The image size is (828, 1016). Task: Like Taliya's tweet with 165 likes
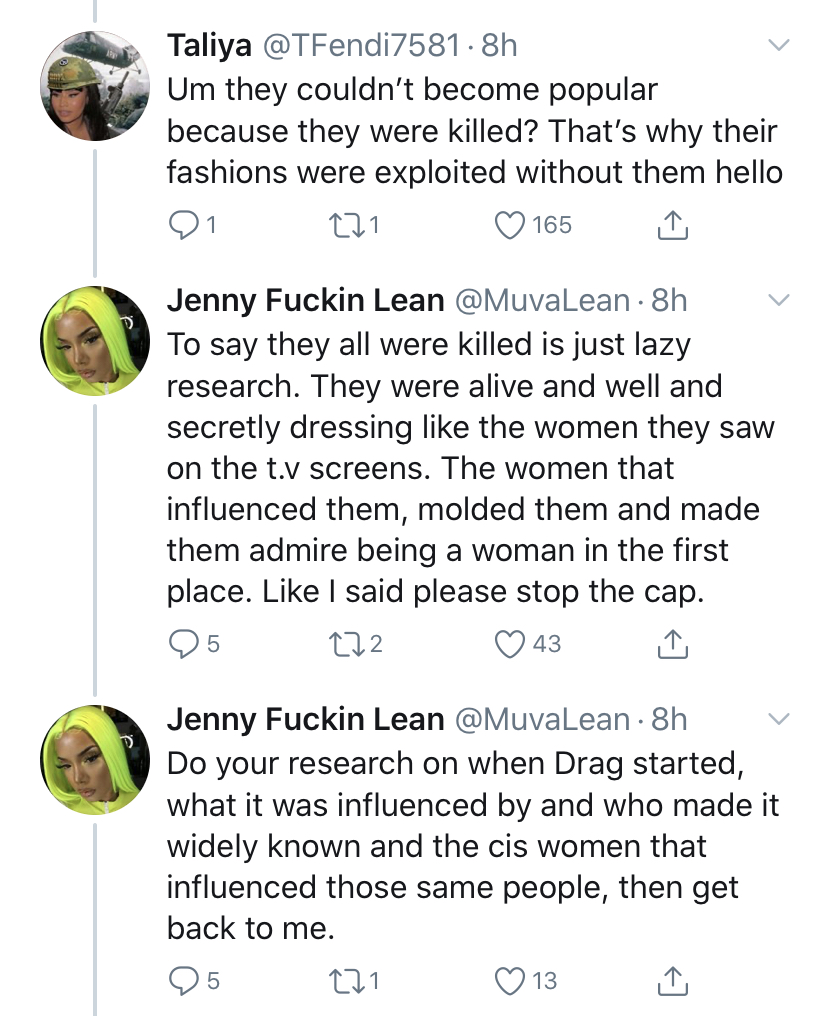click(509, 225)
